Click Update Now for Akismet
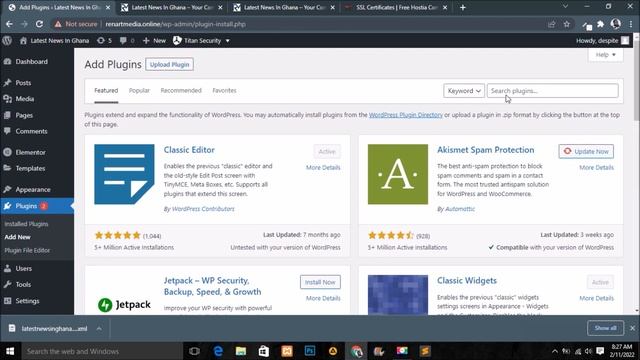640x360 pixels. [x=586, y=151]
